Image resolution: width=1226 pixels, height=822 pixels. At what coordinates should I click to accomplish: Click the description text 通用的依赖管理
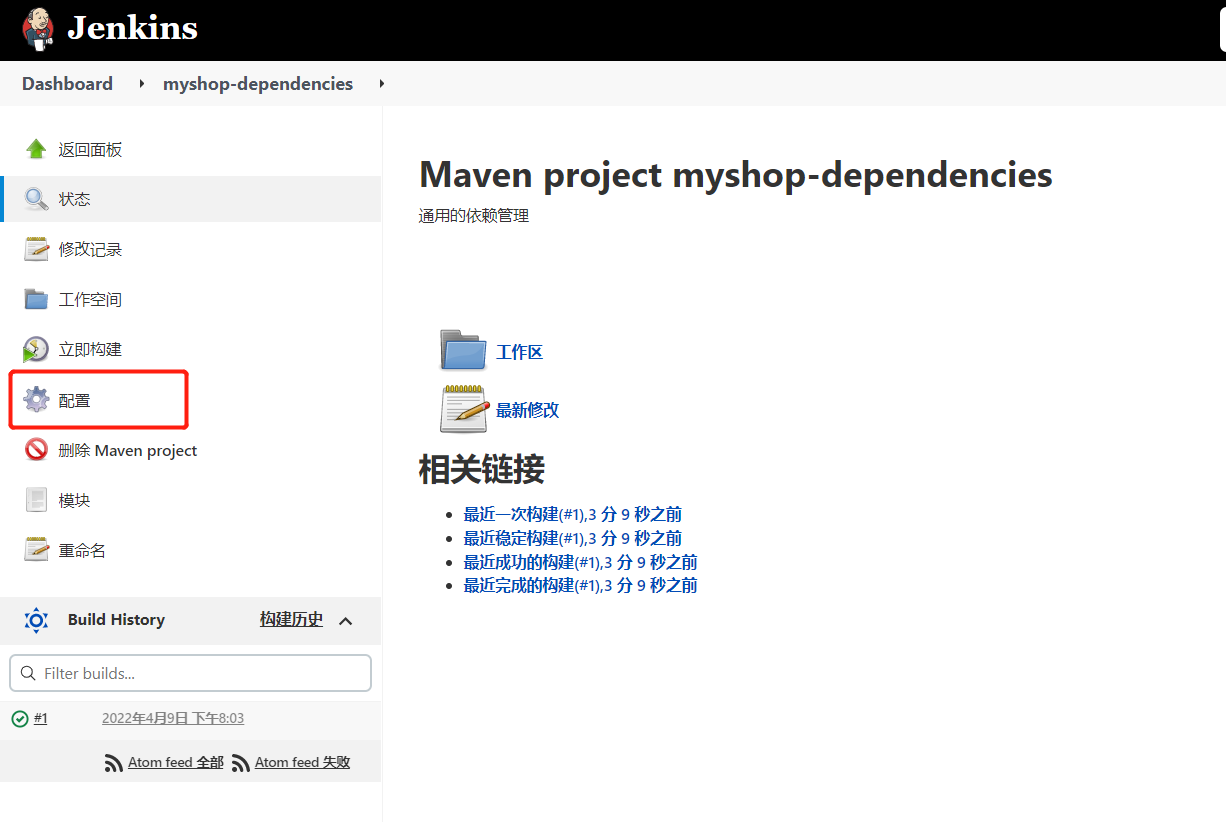tap(473, 215)
